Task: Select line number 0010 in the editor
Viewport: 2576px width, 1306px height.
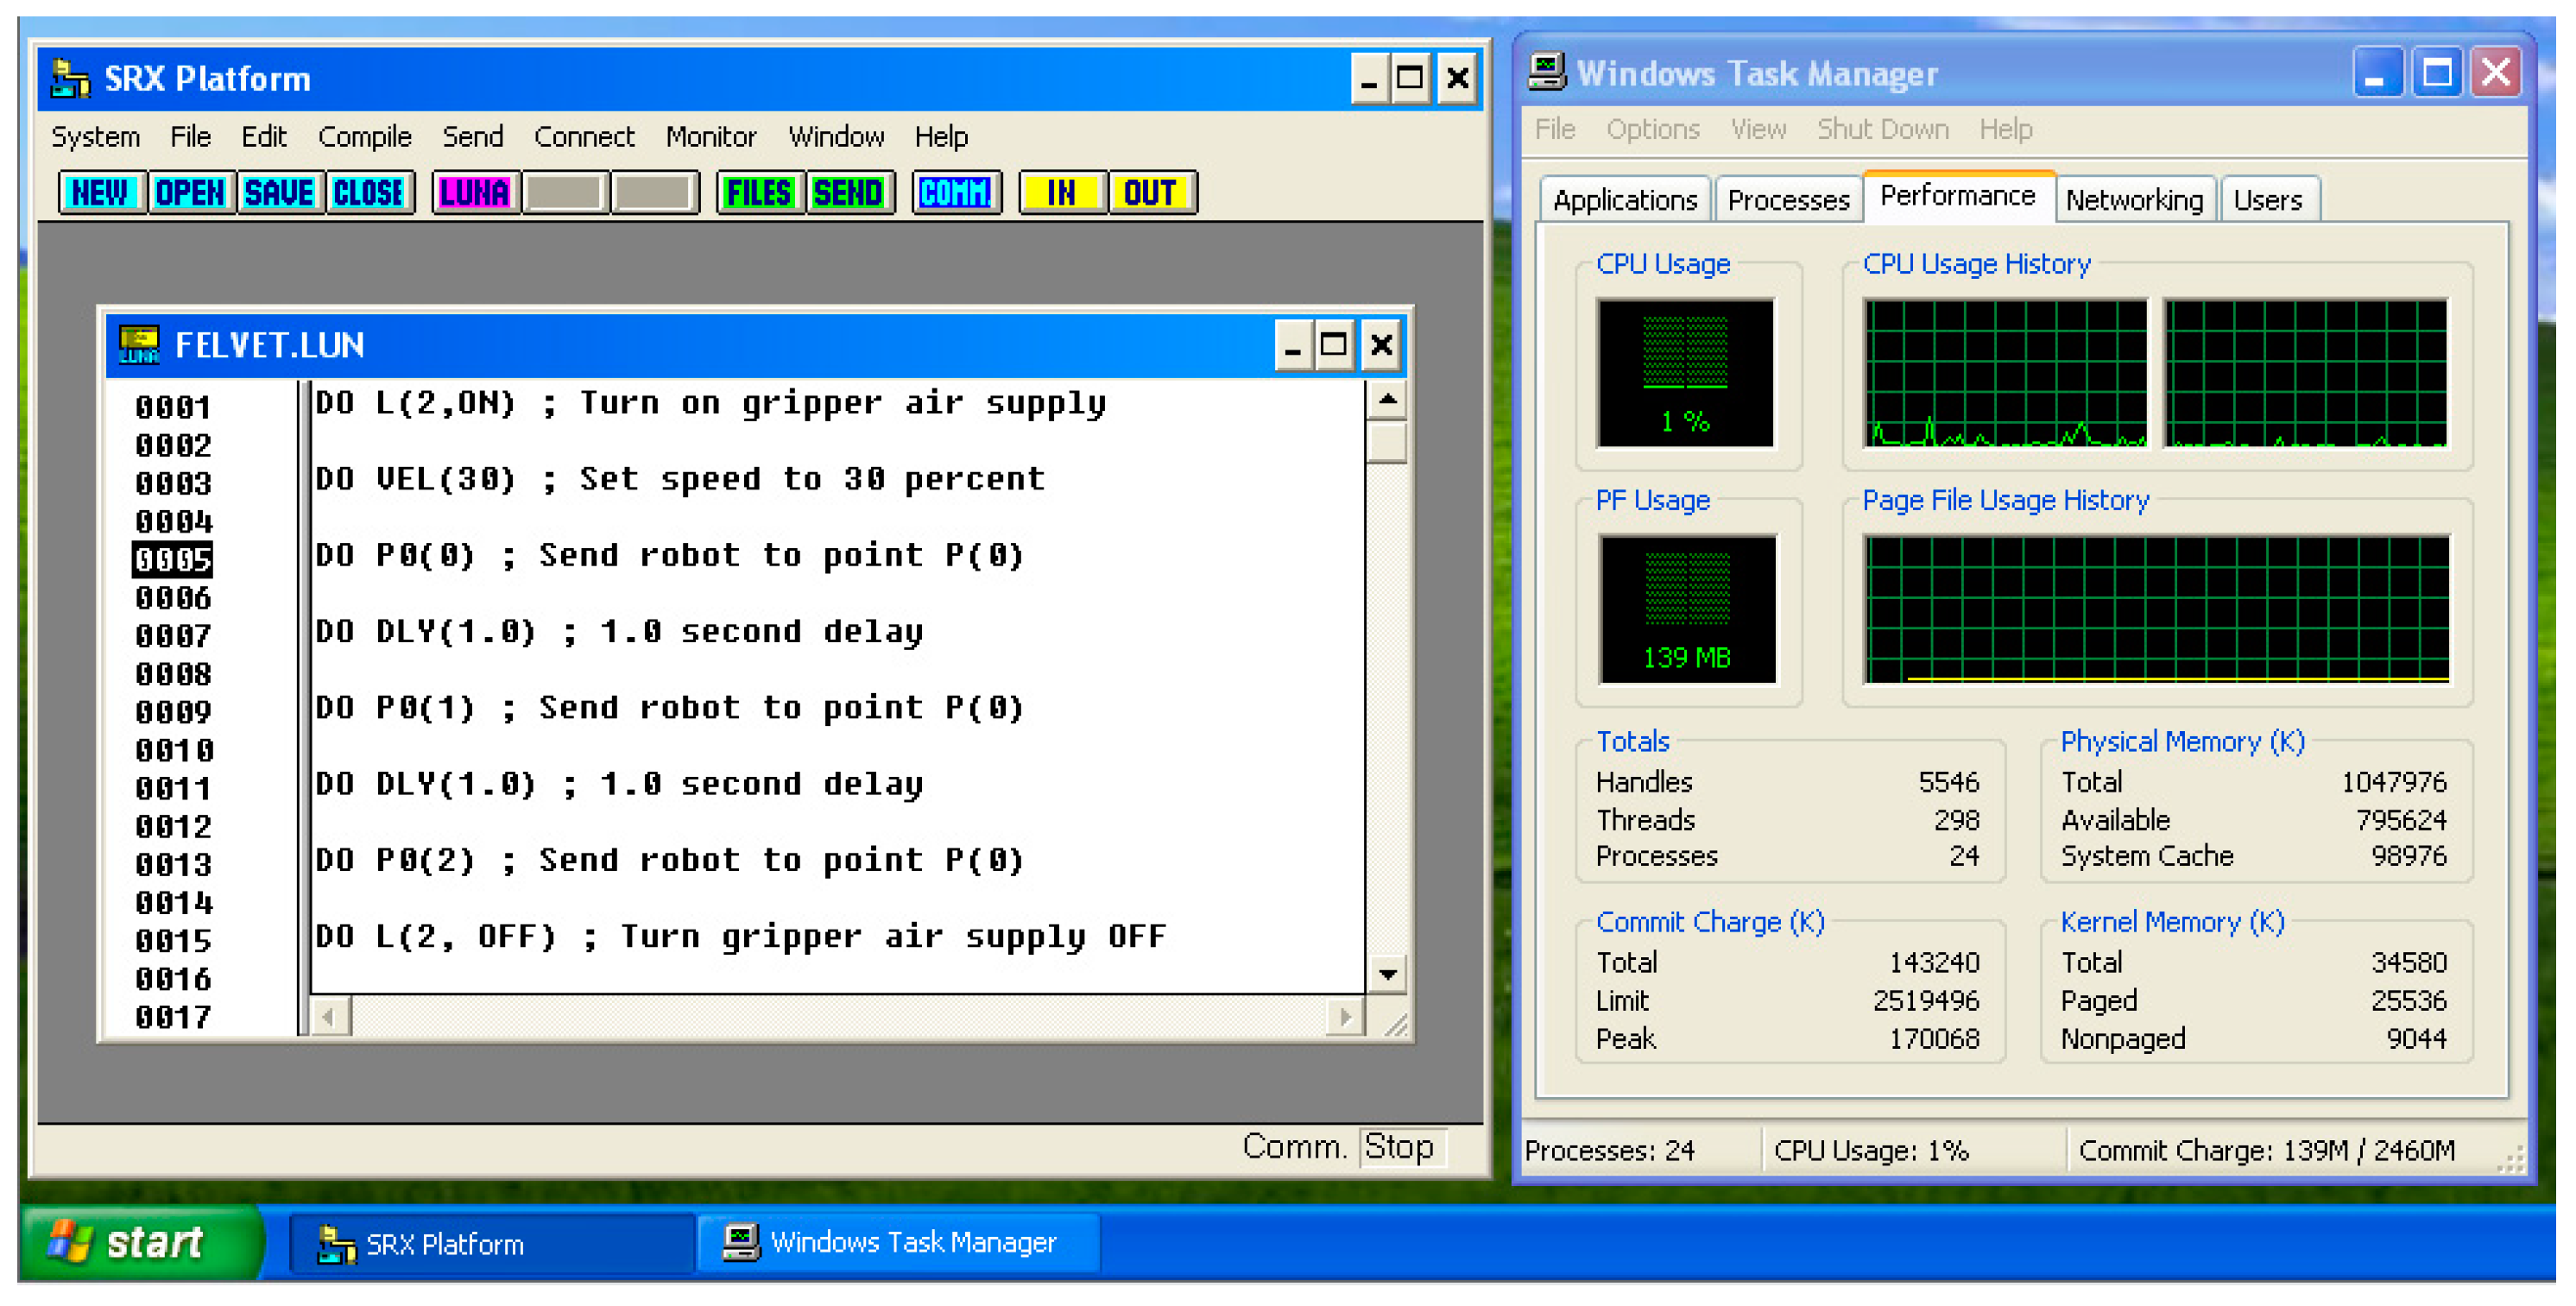Action: coord(174,750)
